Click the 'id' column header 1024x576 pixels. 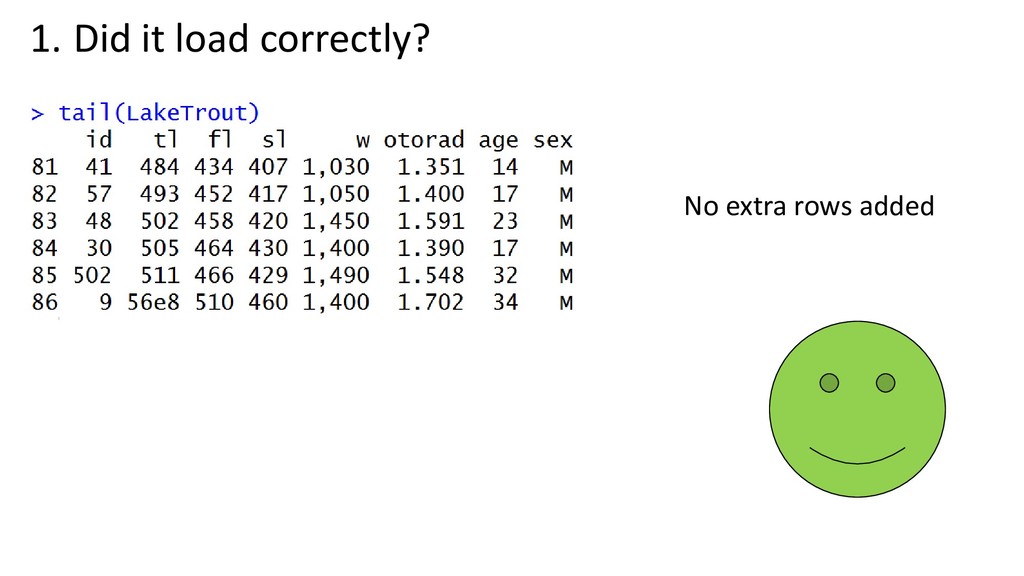(99, 139)
